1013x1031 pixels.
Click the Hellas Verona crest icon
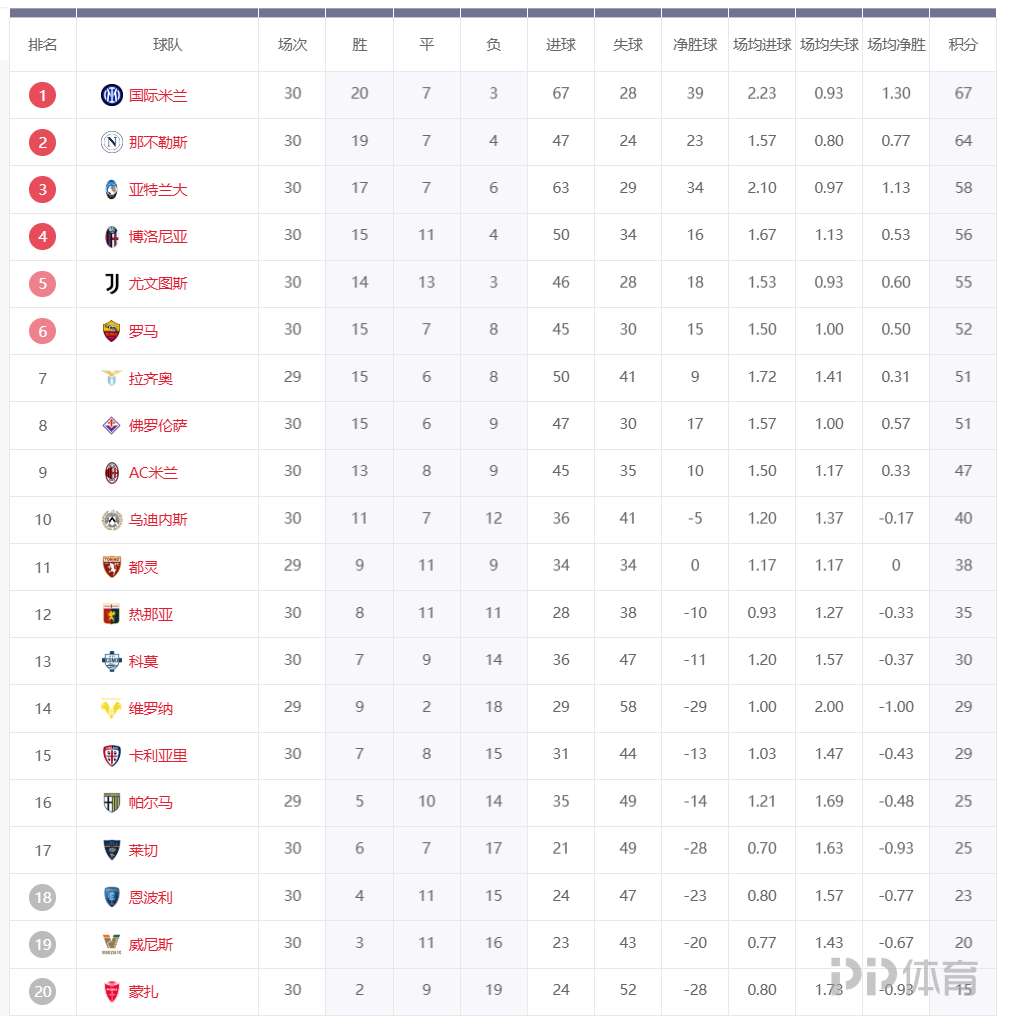pyautogui.click(x=112, y=709)
